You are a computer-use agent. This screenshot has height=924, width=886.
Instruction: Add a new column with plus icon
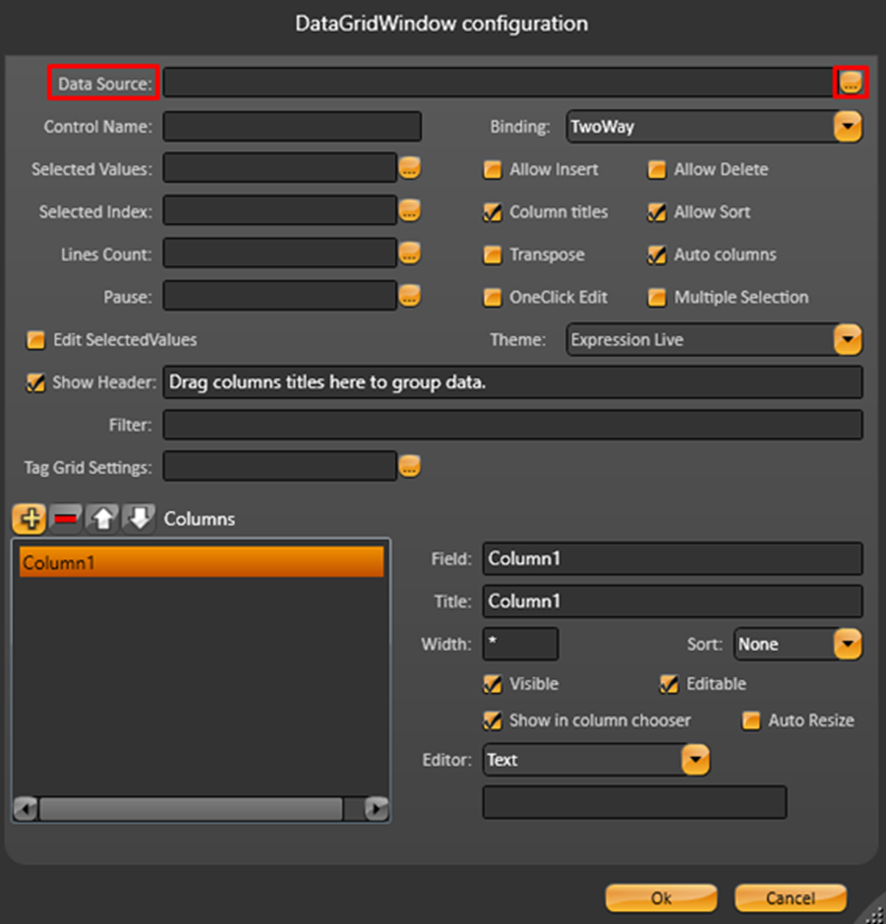pos(29,518)
